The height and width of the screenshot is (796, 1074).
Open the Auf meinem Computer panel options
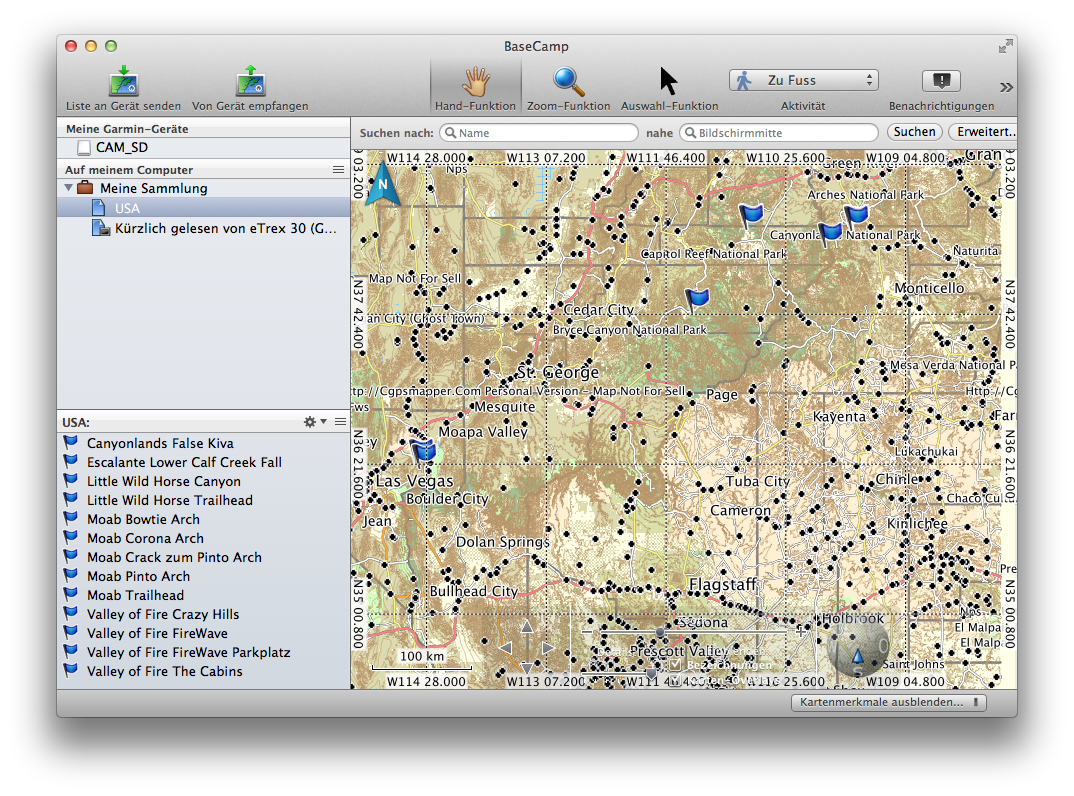click(338, 169)
